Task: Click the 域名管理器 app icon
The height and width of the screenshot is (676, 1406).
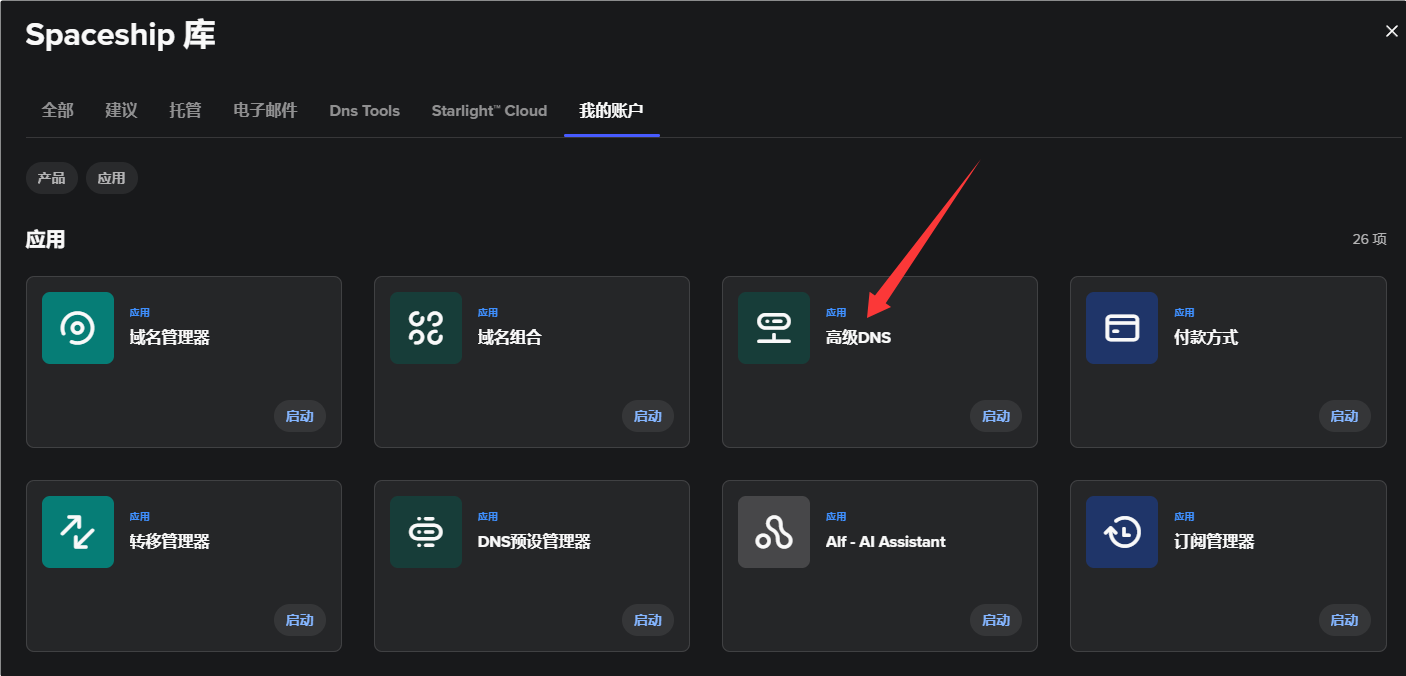Action: point(78,328)
